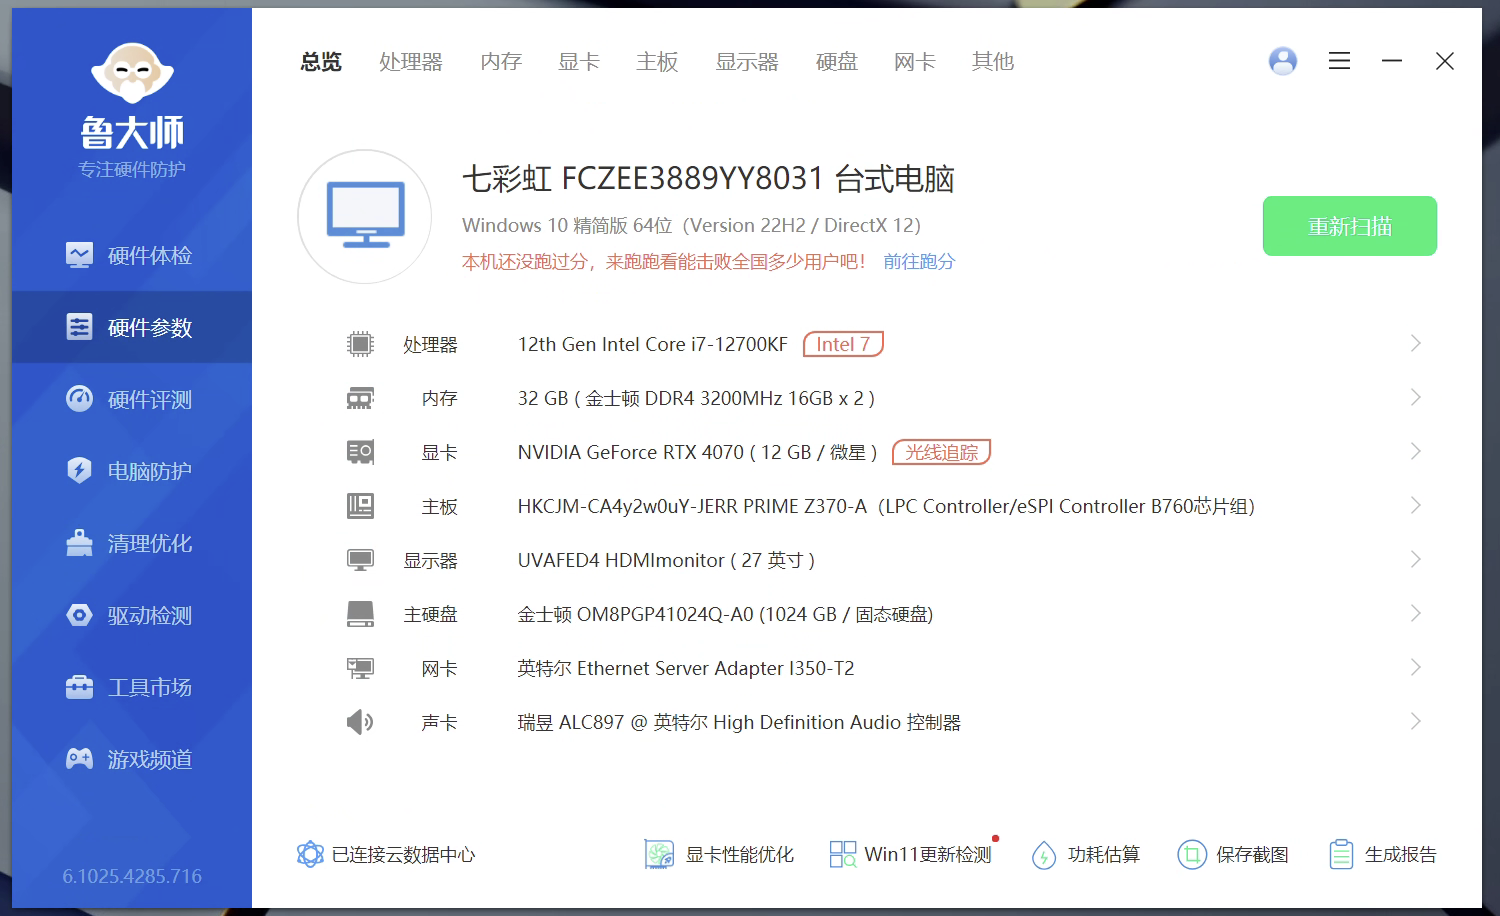Viewport: 1500px width, 916px height.
Task: Click NVIDIA GeForce RTX 4070 text
Action: click(697, 452)
